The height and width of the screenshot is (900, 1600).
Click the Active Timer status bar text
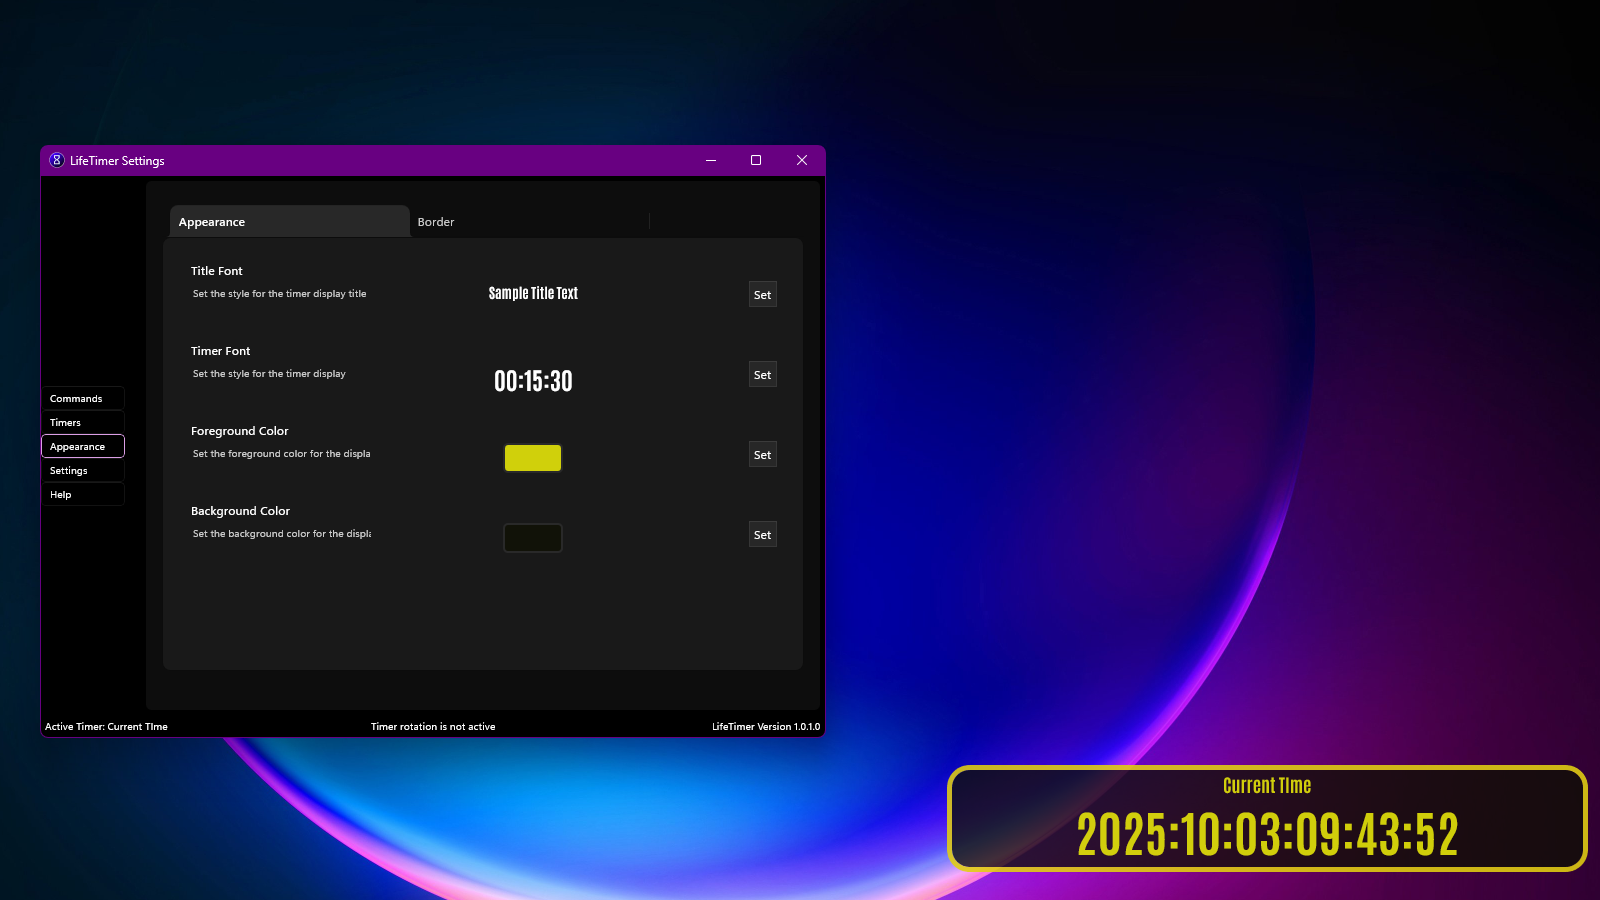pyautogui.click(x=106, y=726)
